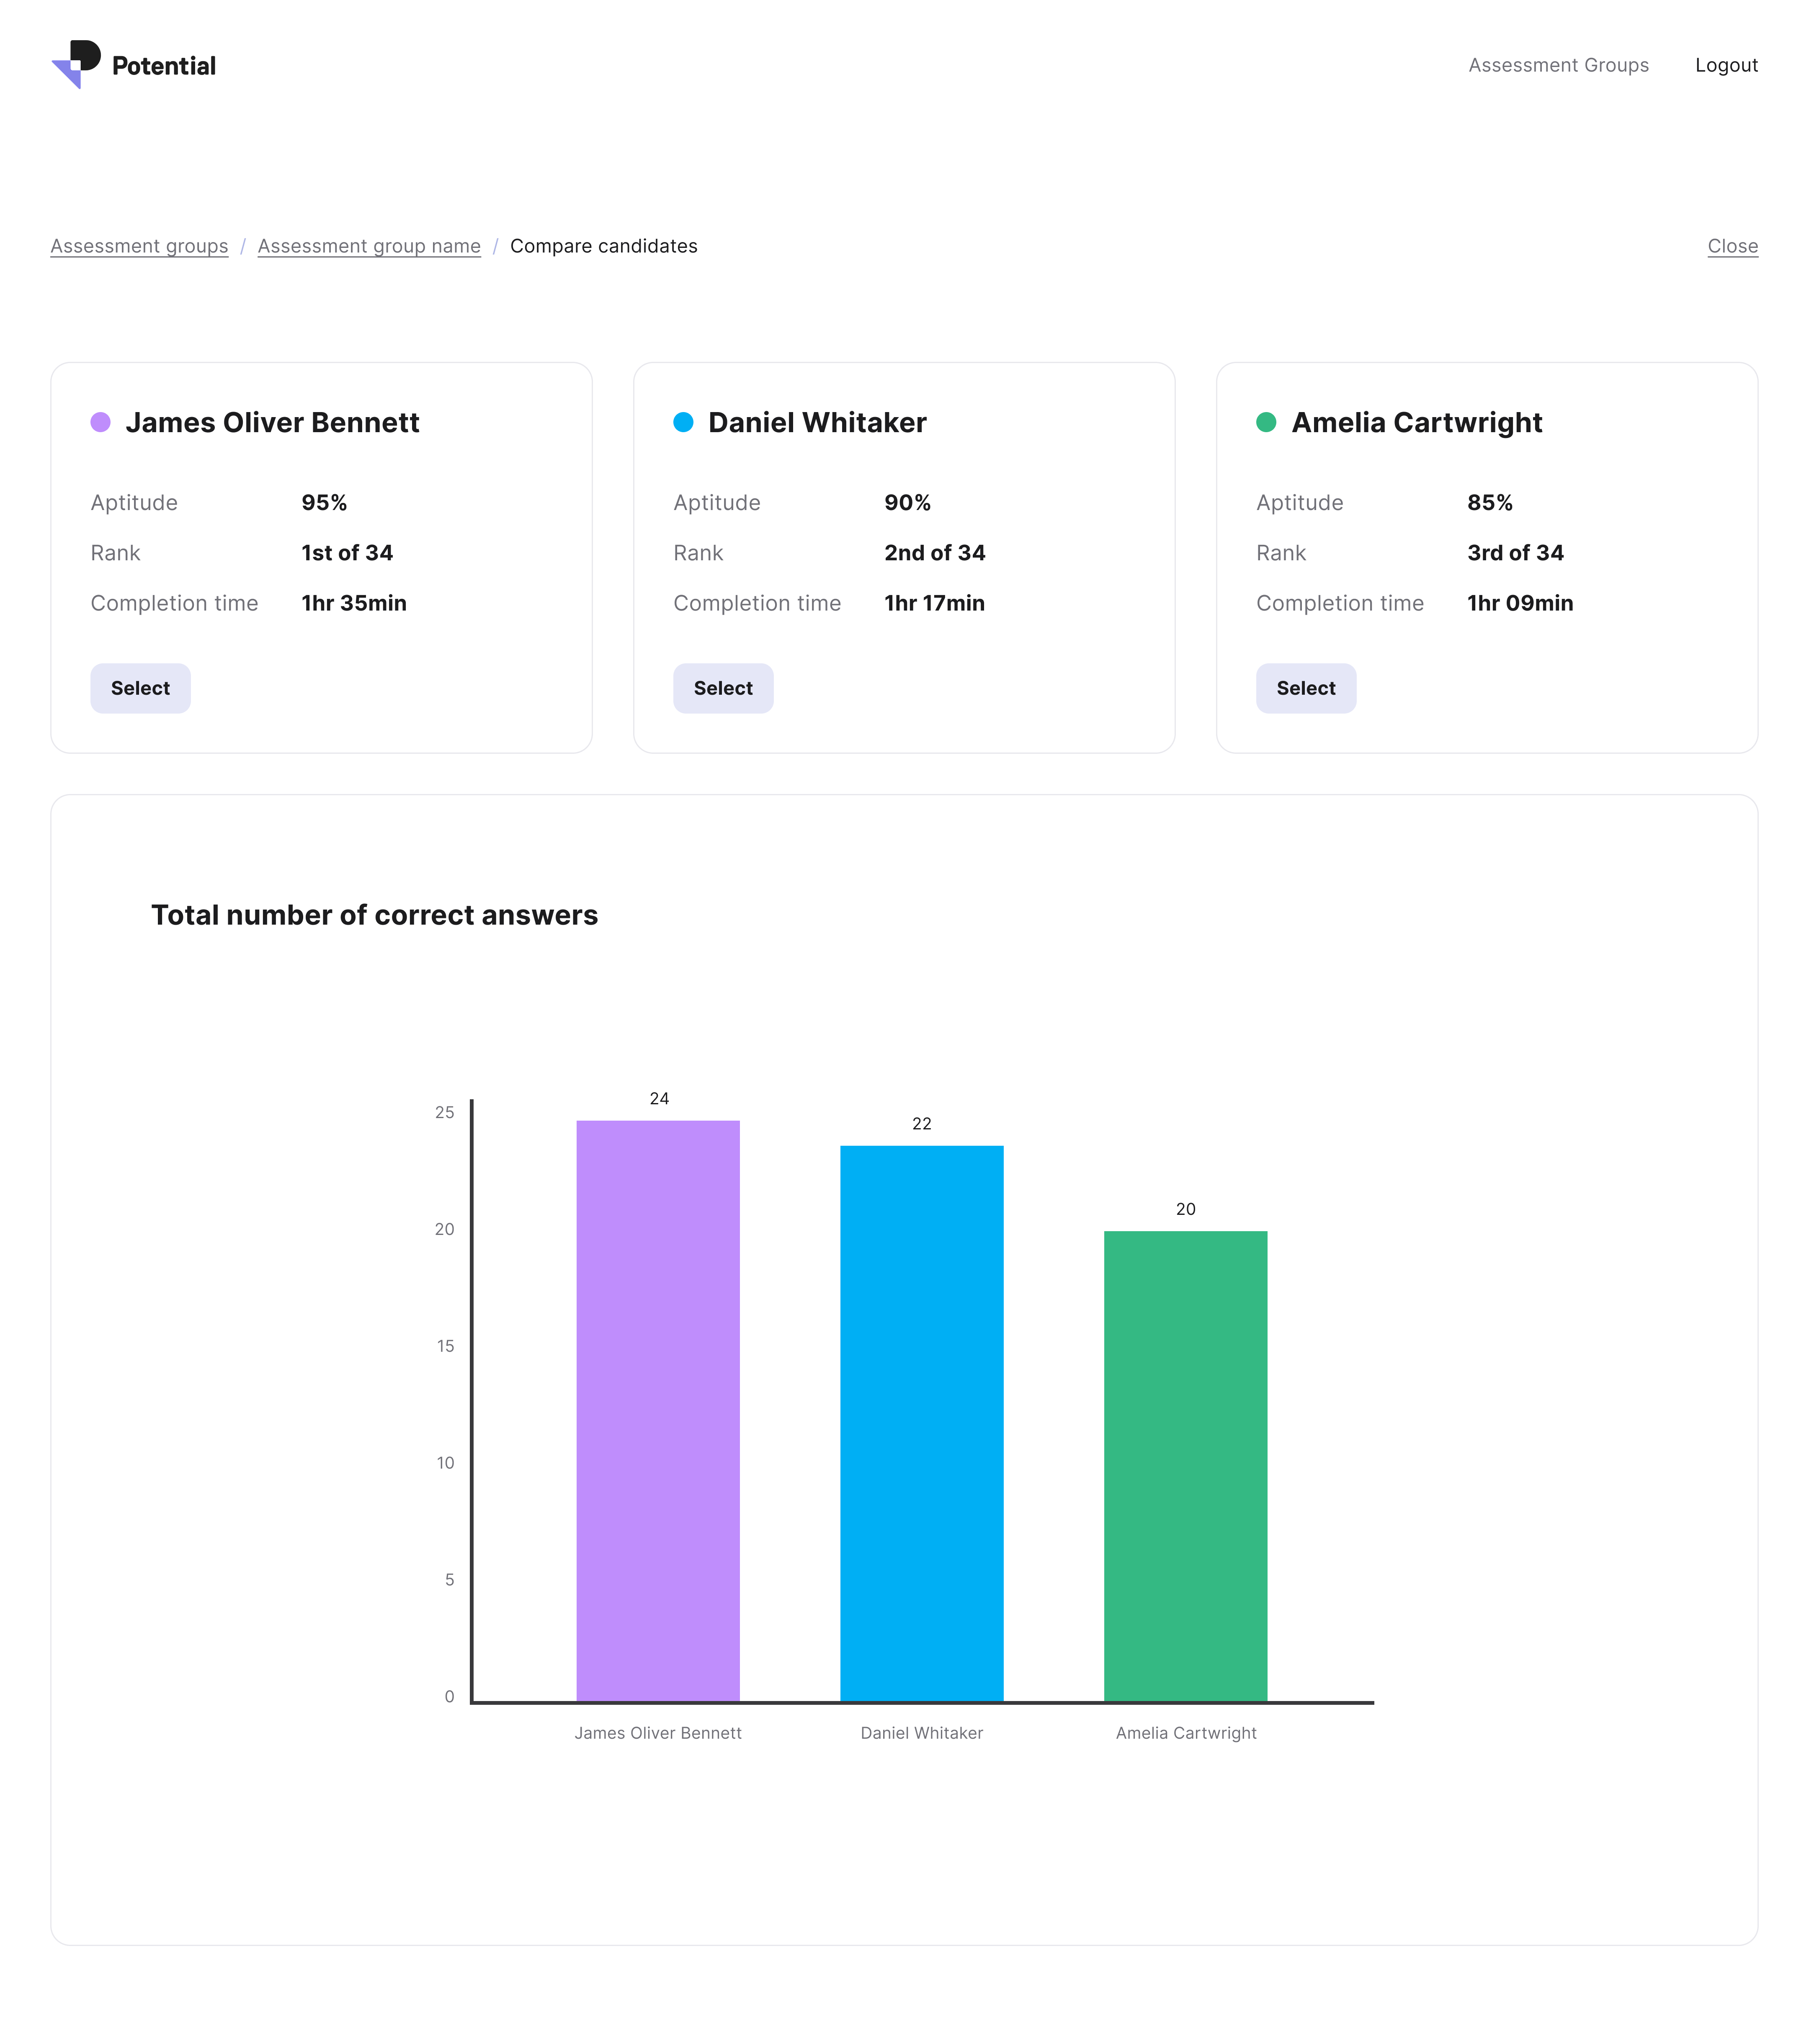Image resolution: width=1809 pixels, height=2044 pixels.
Task: Go to the Assessment groups breadcrumb link
Action: coord(139,246)
